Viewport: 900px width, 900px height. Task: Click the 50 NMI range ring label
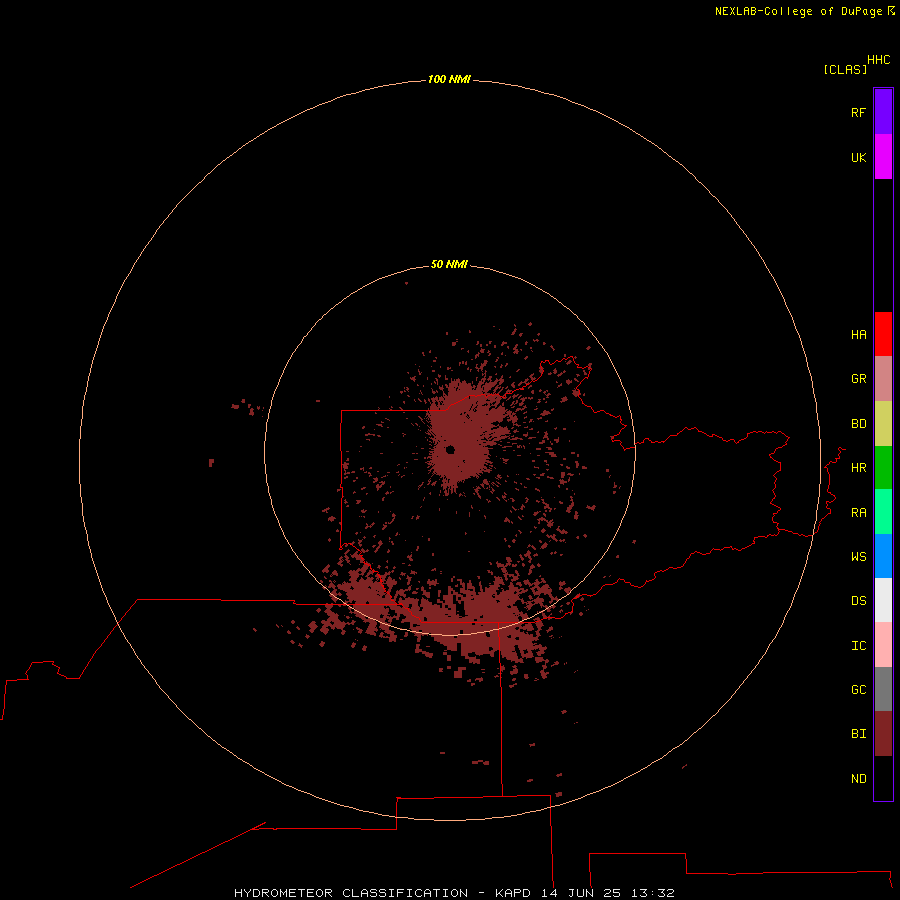pyautogui.click(x=449, y=264)
